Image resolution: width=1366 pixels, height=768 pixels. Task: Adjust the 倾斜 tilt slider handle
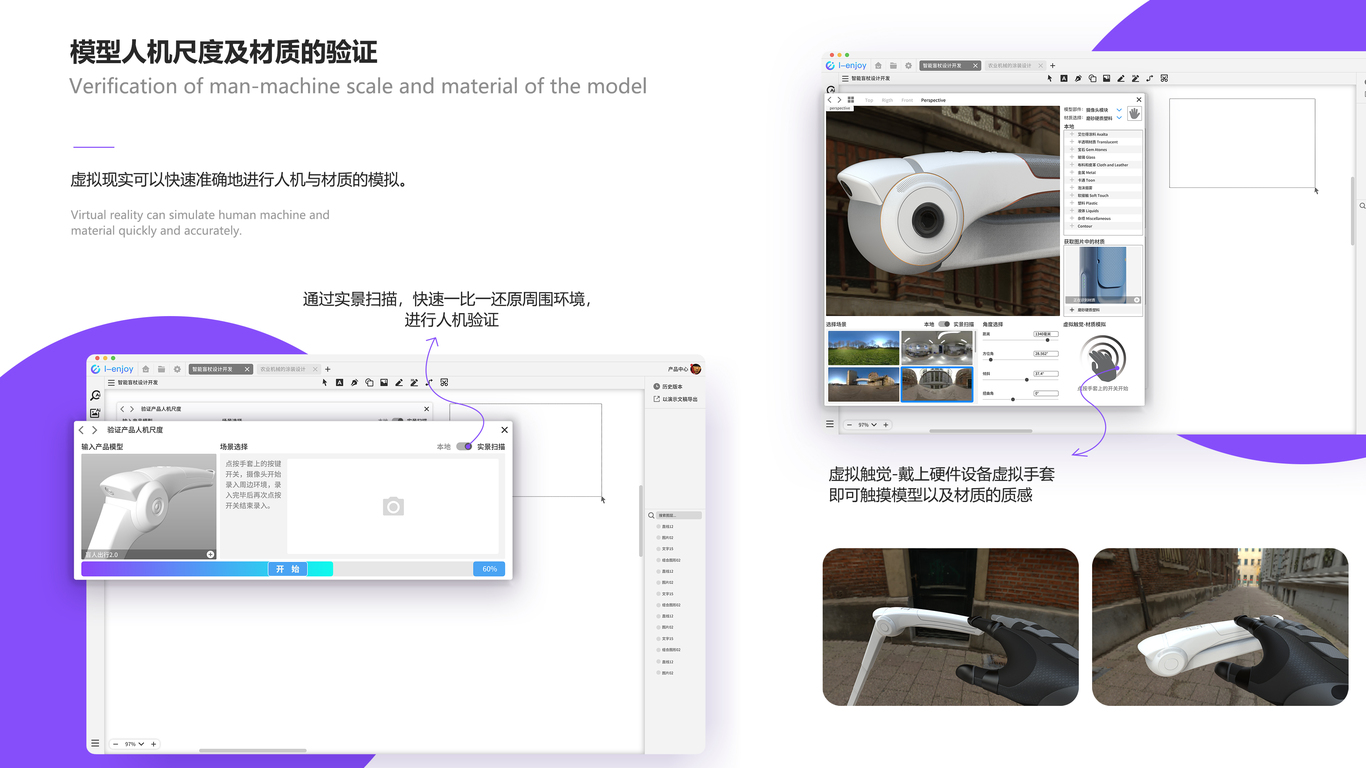[x=1027, y=379]
